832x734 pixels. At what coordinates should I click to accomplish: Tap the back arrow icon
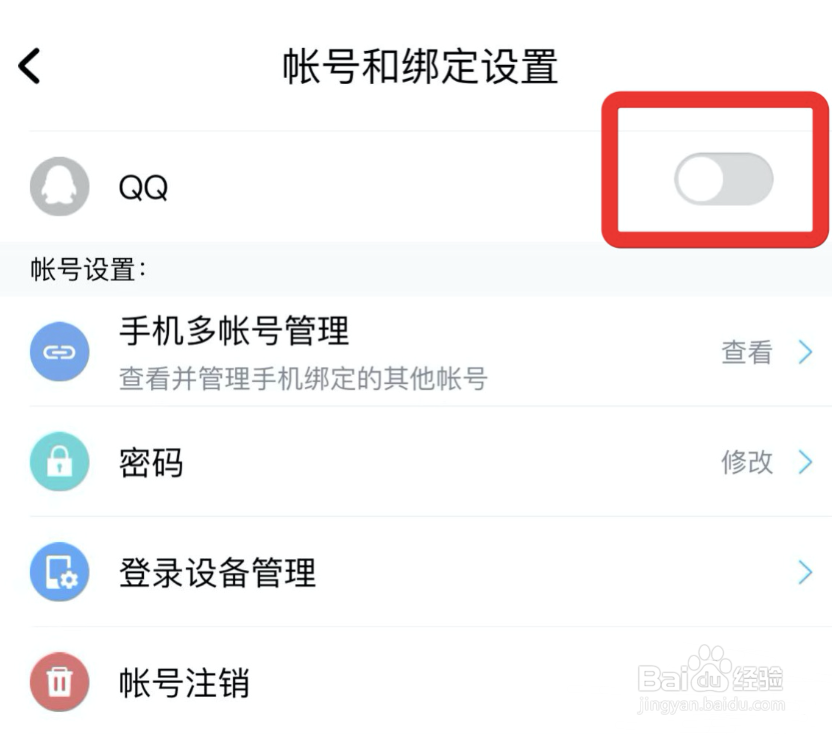(x=30, y=66)
